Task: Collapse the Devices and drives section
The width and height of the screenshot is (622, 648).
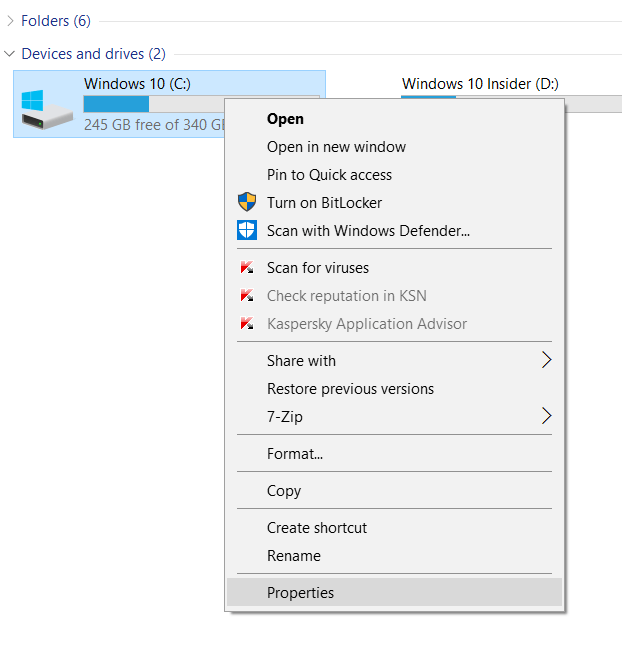Action: point(9,54)
